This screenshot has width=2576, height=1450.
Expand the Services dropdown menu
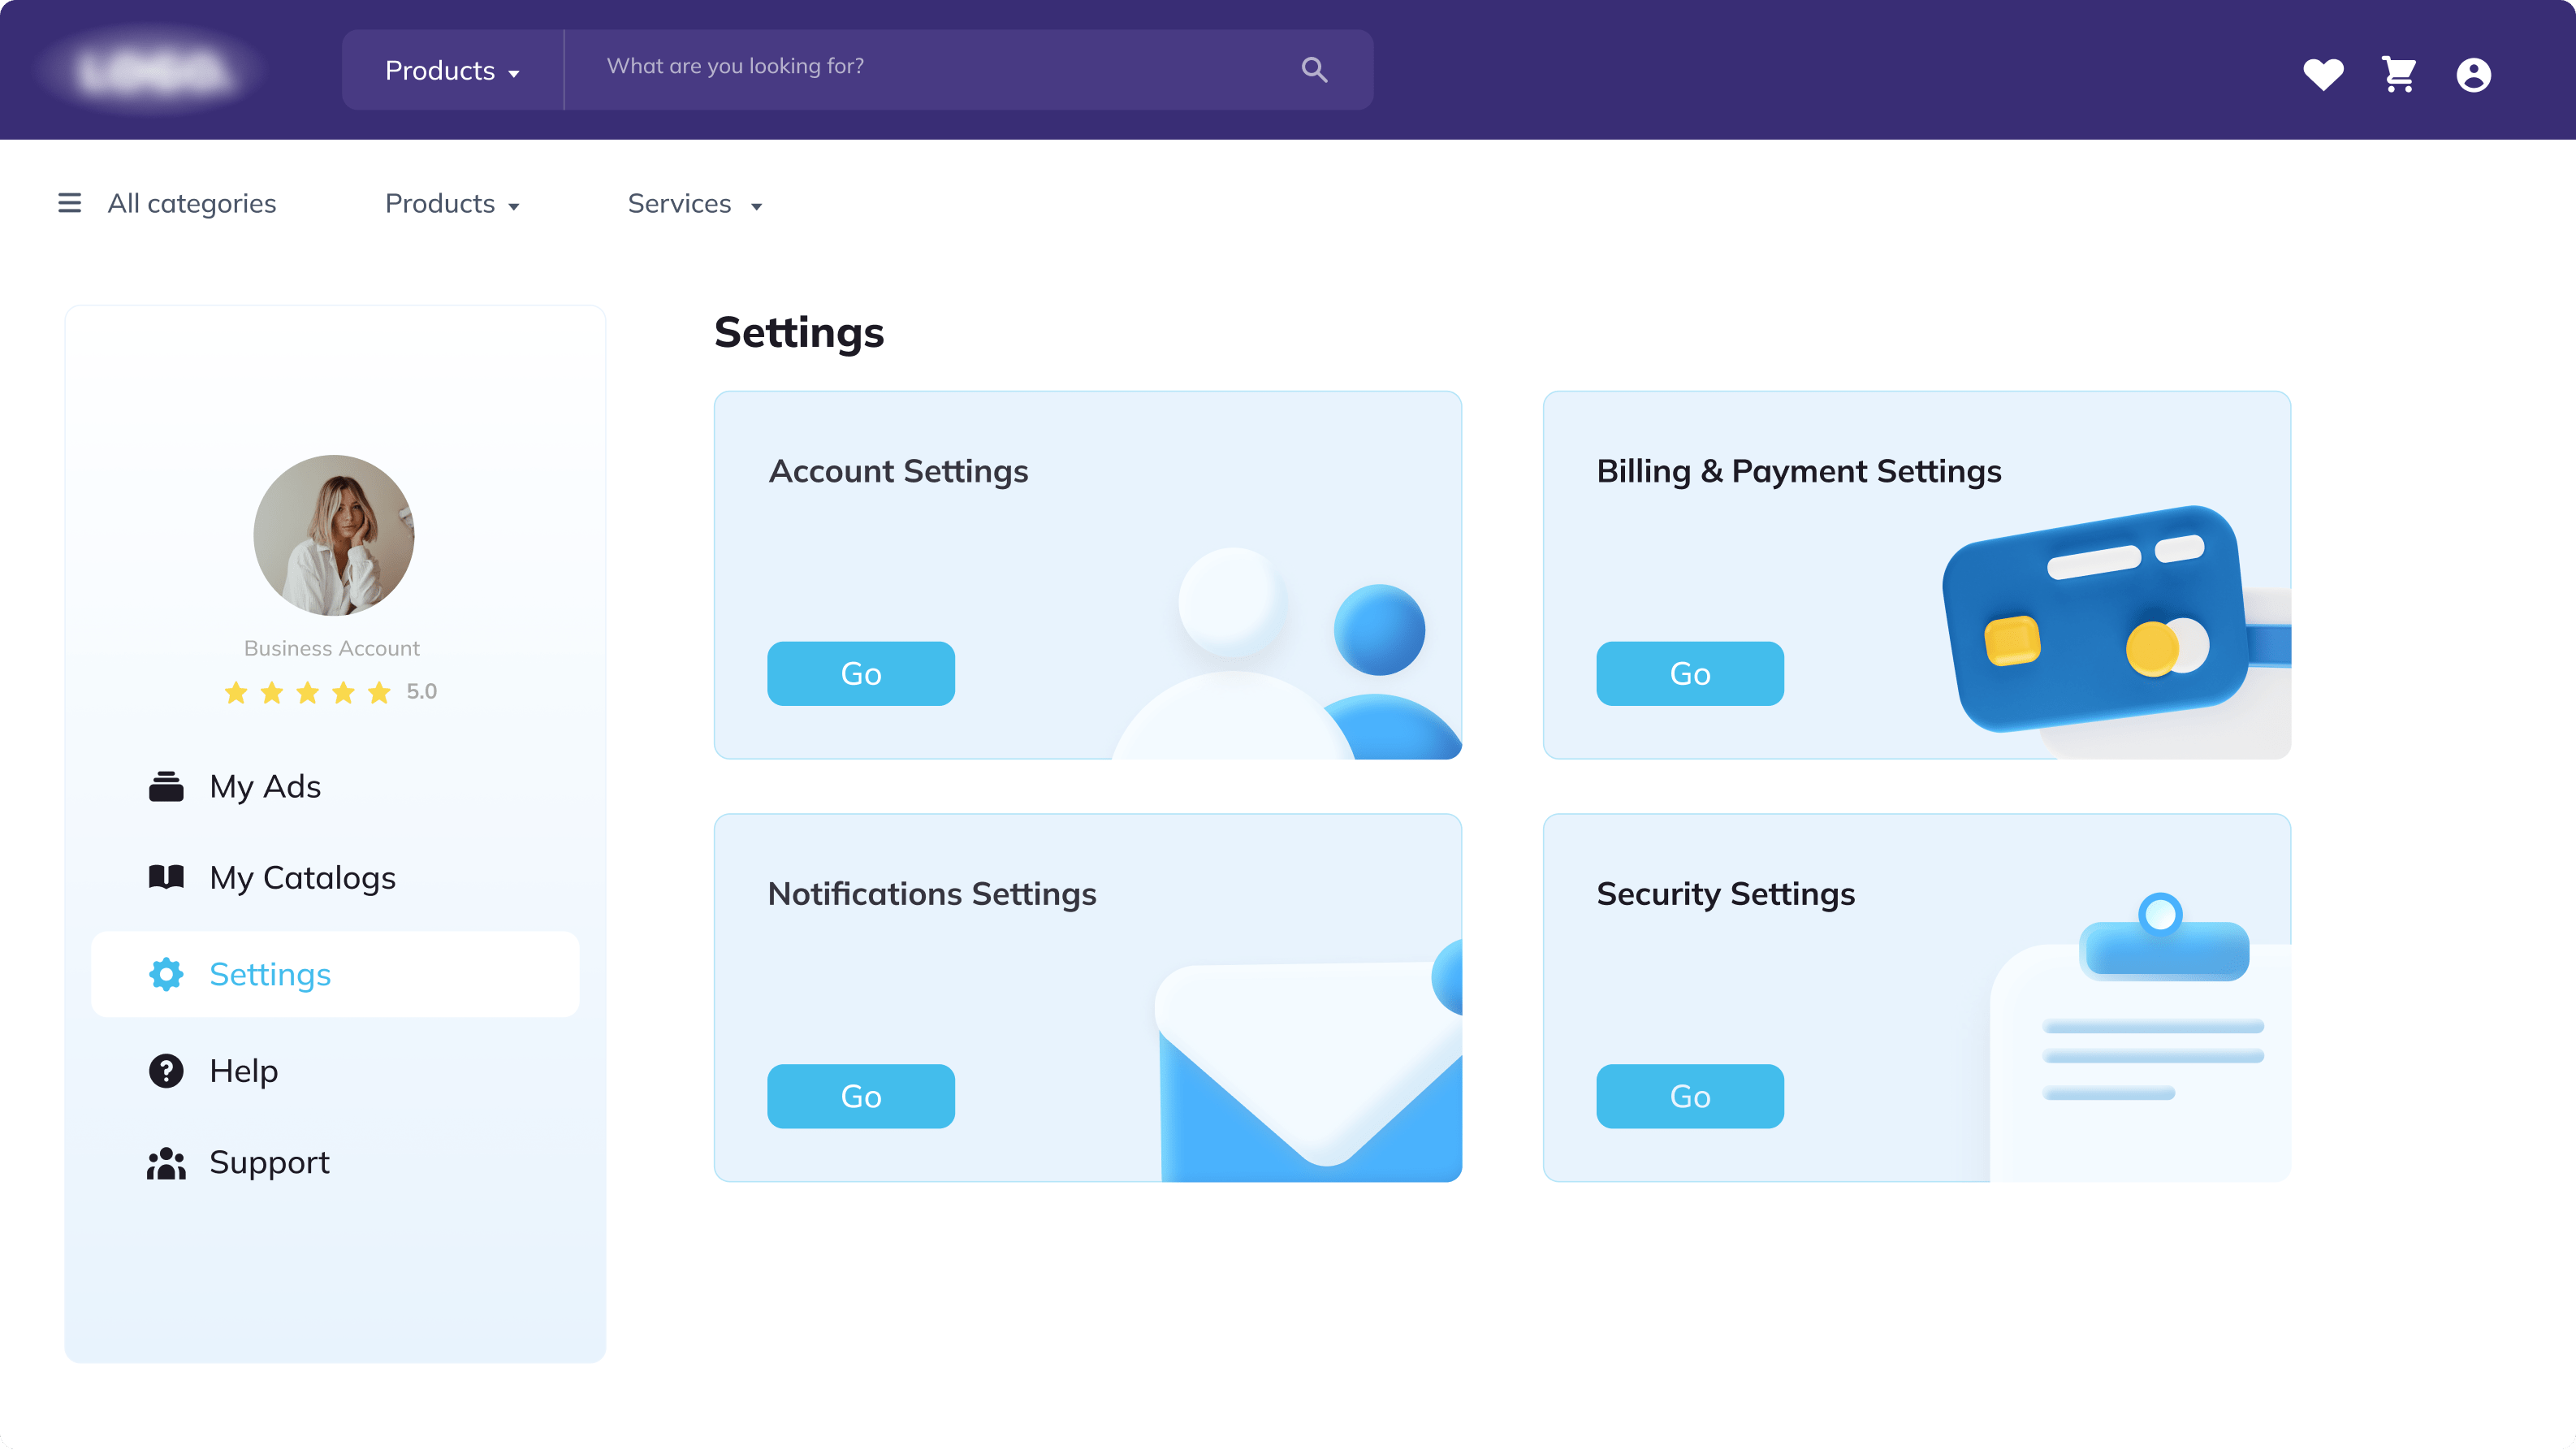click(695, 204)
